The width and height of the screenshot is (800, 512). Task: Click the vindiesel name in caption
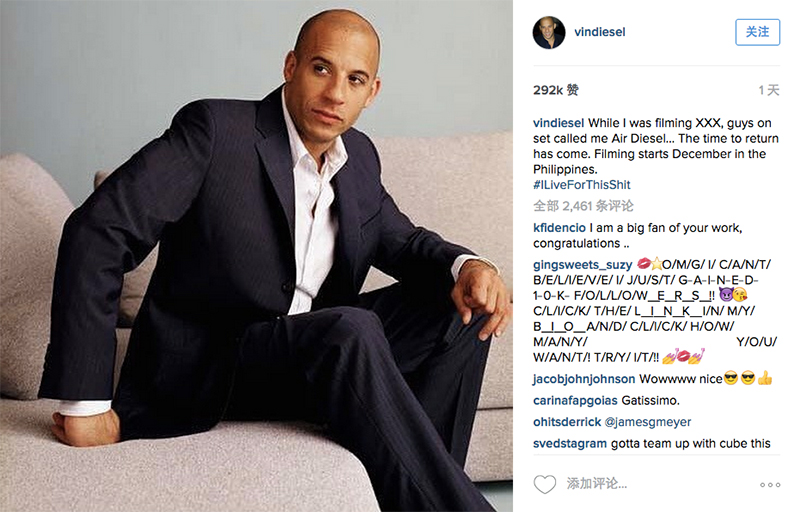point(559,123)
